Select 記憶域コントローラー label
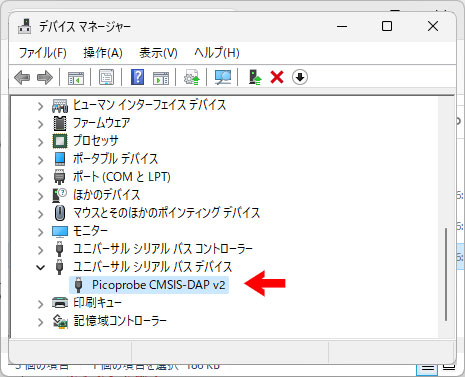The width and height of the screenshot is (465, 377). 120,321
